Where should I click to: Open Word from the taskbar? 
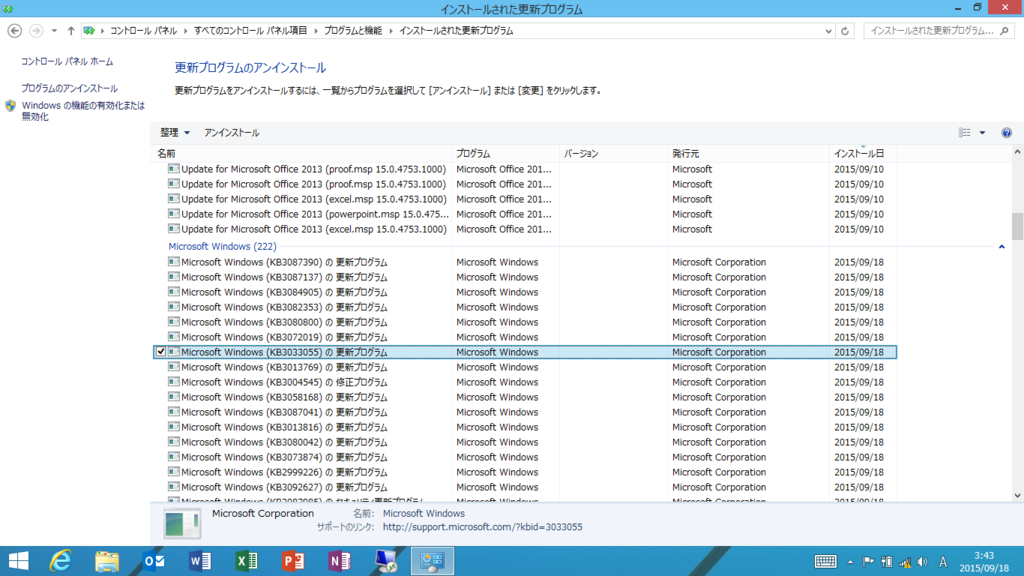tap(200, 561)
